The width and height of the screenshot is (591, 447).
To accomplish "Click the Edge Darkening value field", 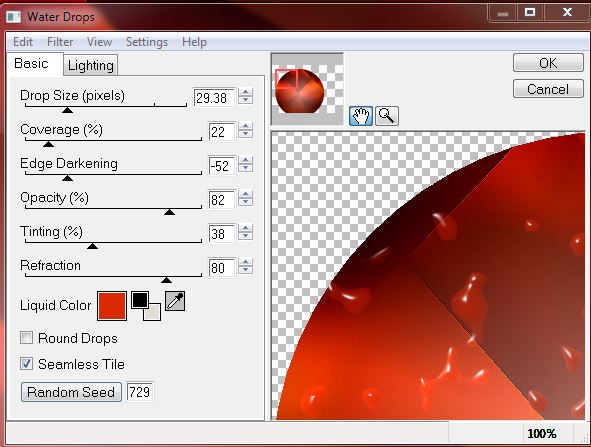I will pyautogui.click(x=222, y=166).
